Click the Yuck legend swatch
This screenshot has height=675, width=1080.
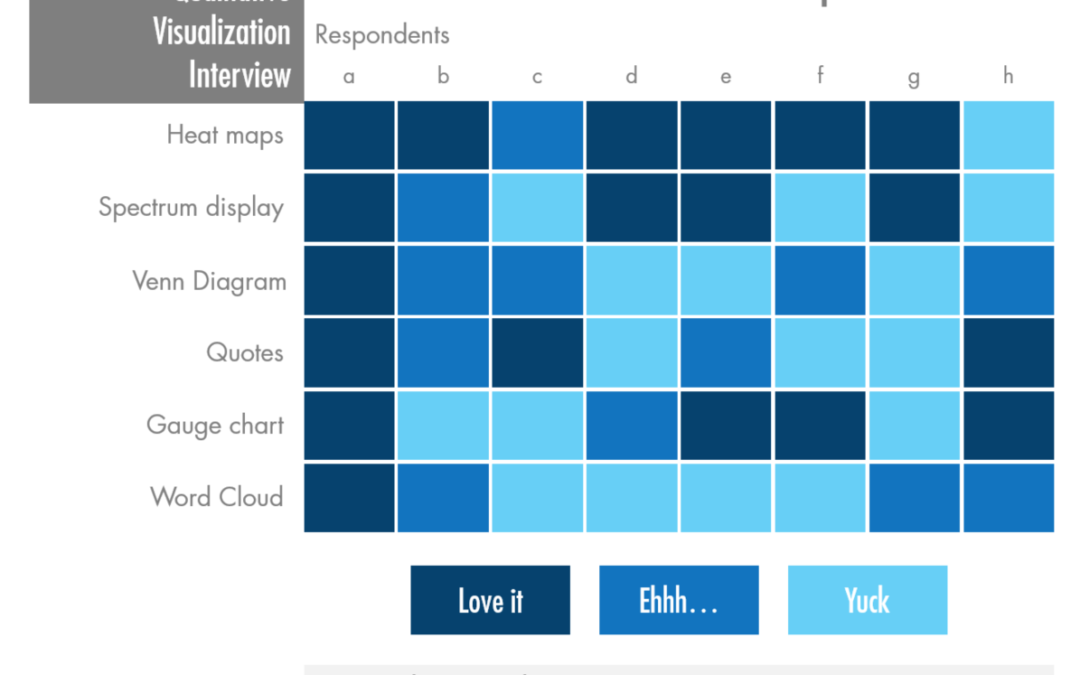[868, 600]
